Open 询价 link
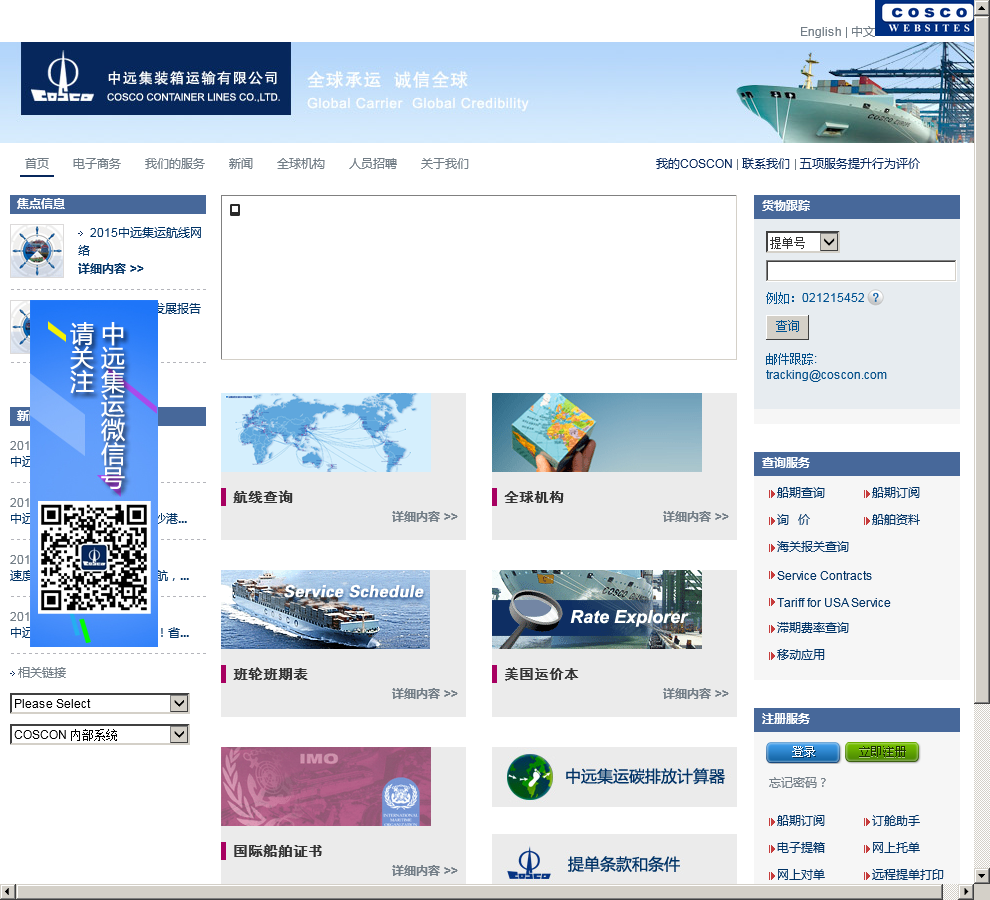This screenshot has width=990, height=900. [x=793, y=520]
